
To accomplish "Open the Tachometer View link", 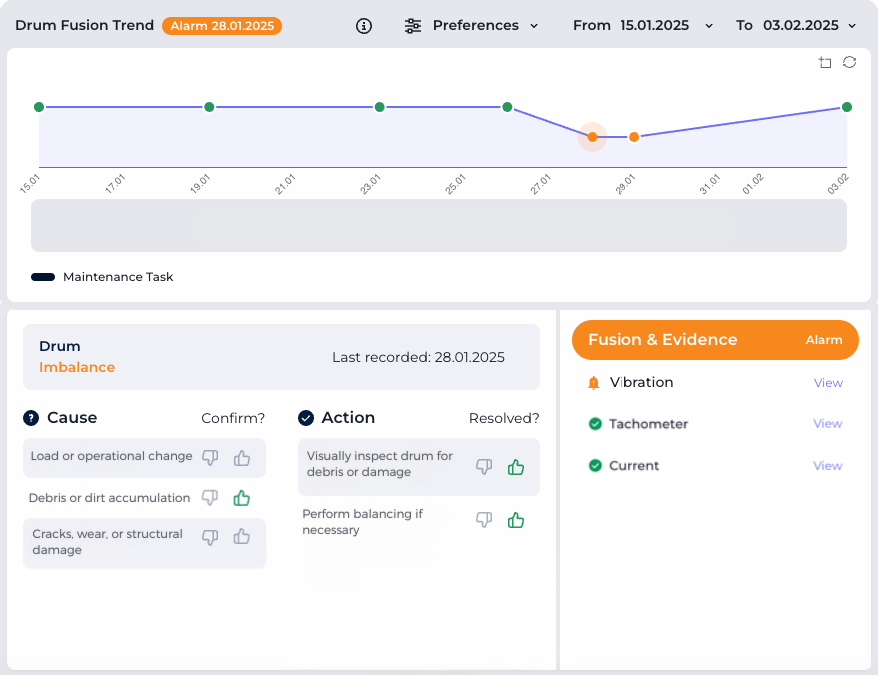I will click(x=828, y=423).
